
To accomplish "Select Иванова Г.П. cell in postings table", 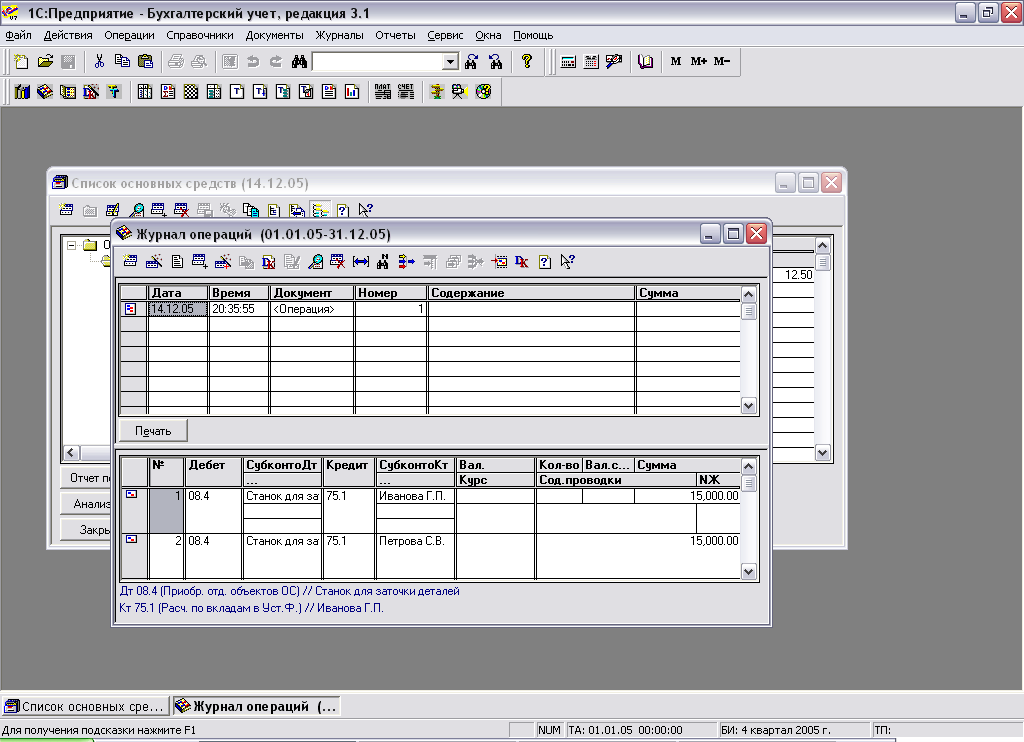I will pyautogui.click(x=415, y=496).
